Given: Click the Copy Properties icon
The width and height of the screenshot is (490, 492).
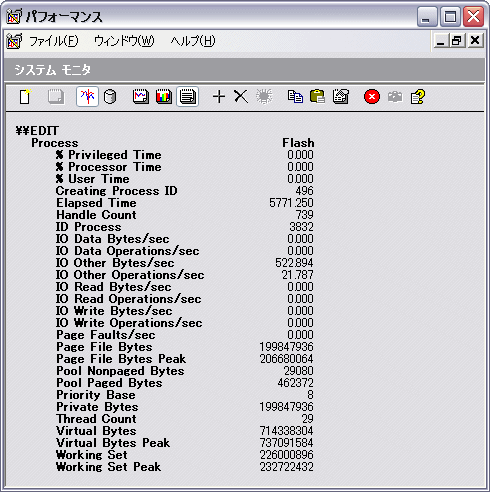Looking at the screenshot, I should click(x=295, y=97).
